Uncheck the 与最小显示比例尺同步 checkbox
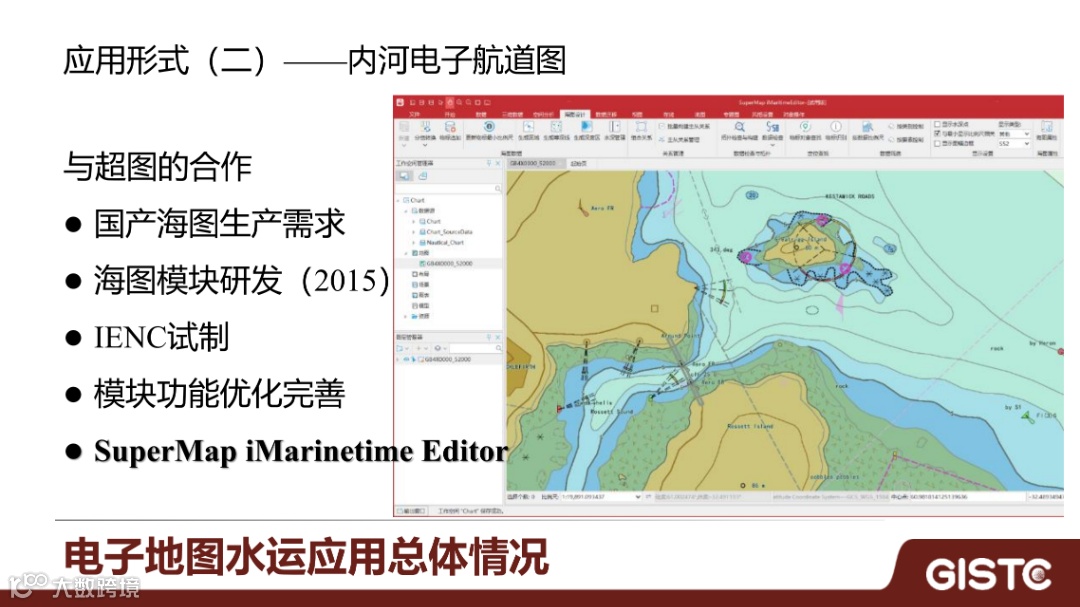Screen dimensions: 1080x607 (937, 134)
